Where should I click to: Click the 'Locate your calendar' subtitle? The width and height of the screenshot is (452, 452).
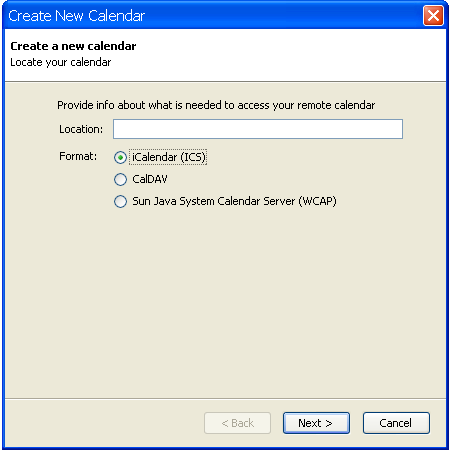pyautogui.click(x=61, y=62)
